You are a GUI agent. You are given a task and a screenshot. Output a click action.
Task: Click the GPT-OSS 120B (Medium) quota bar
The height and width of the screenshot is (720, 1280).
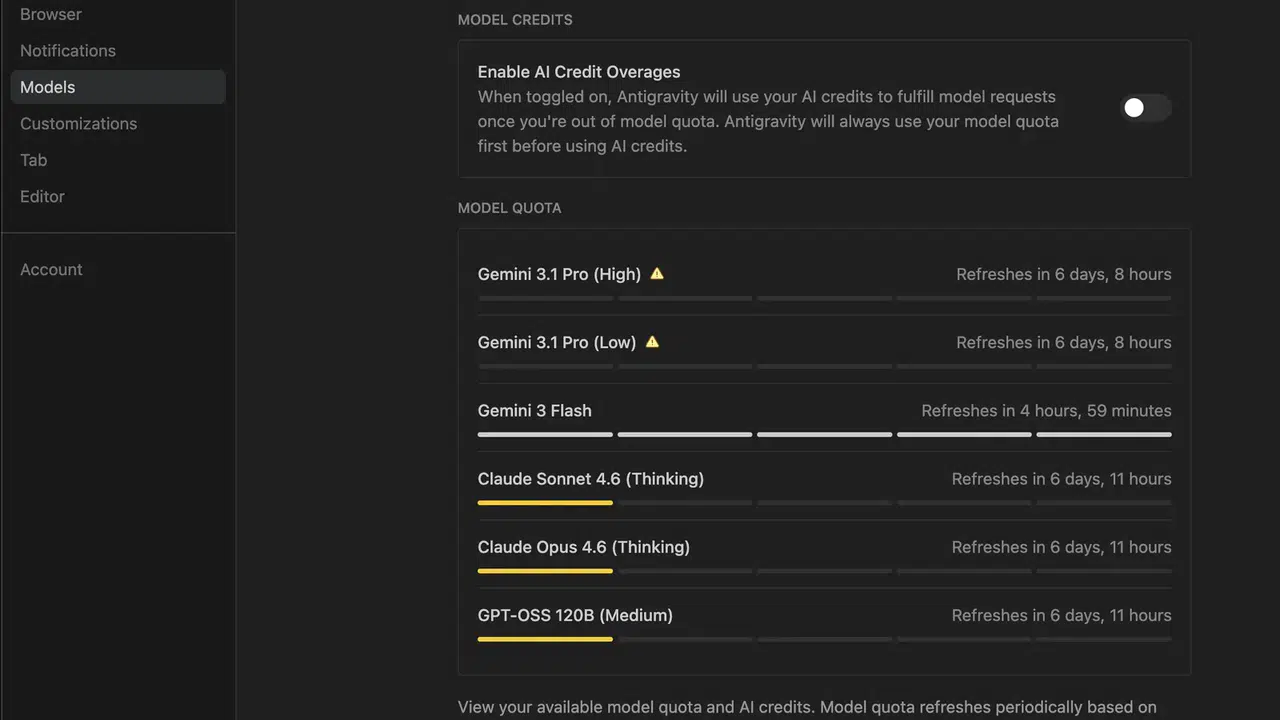coord(824,638)
